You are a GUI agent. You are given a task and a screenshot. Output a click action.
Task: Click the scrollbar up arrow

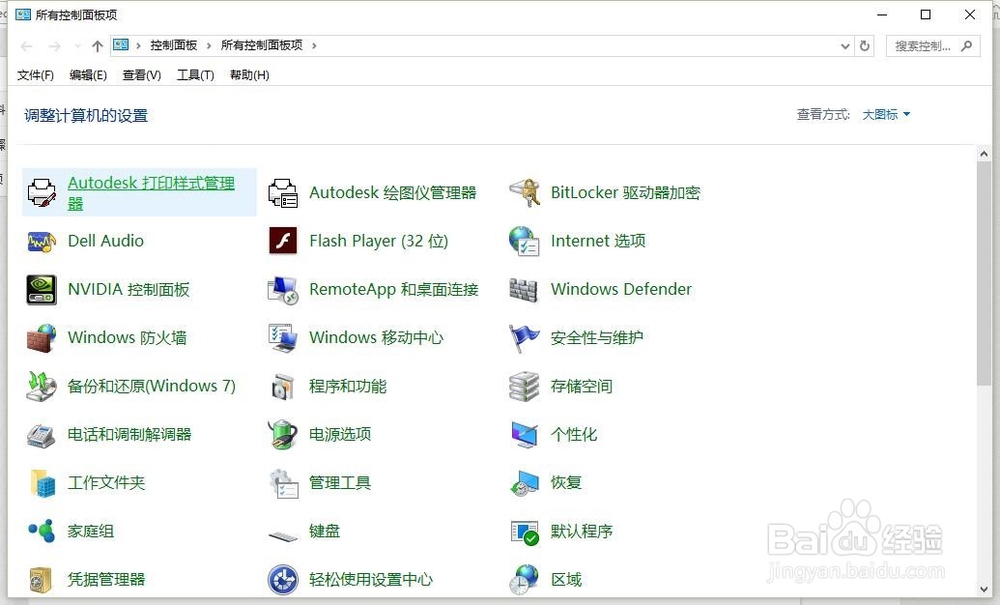coord(983,154)
